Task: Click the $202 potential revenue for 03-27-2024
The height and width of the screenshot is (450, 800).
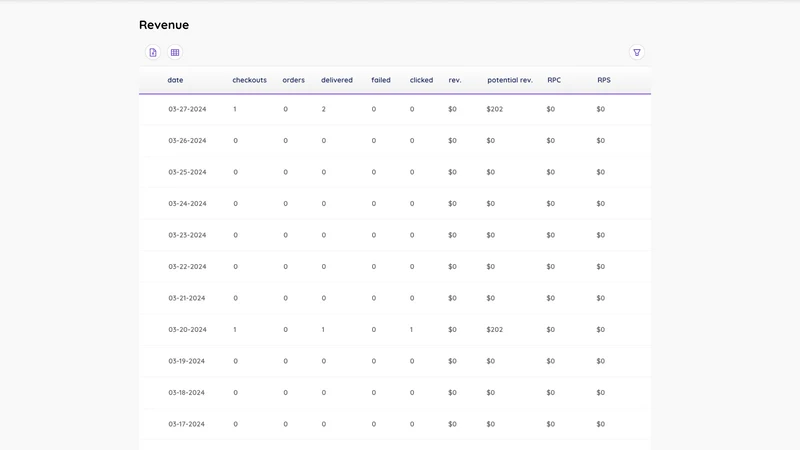Action: pos(494,109)
